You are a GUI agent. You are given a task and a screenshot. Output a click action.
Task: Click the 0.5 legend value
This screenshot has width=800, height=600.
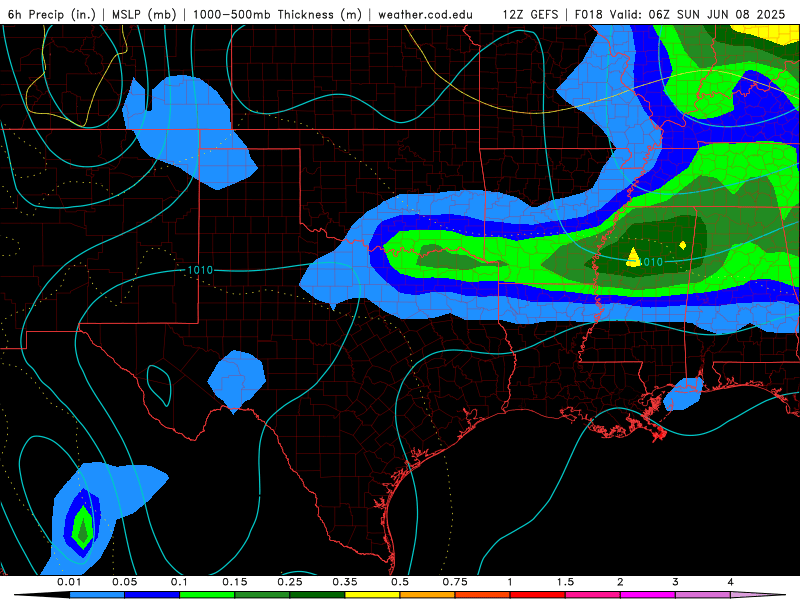point(400,582)
